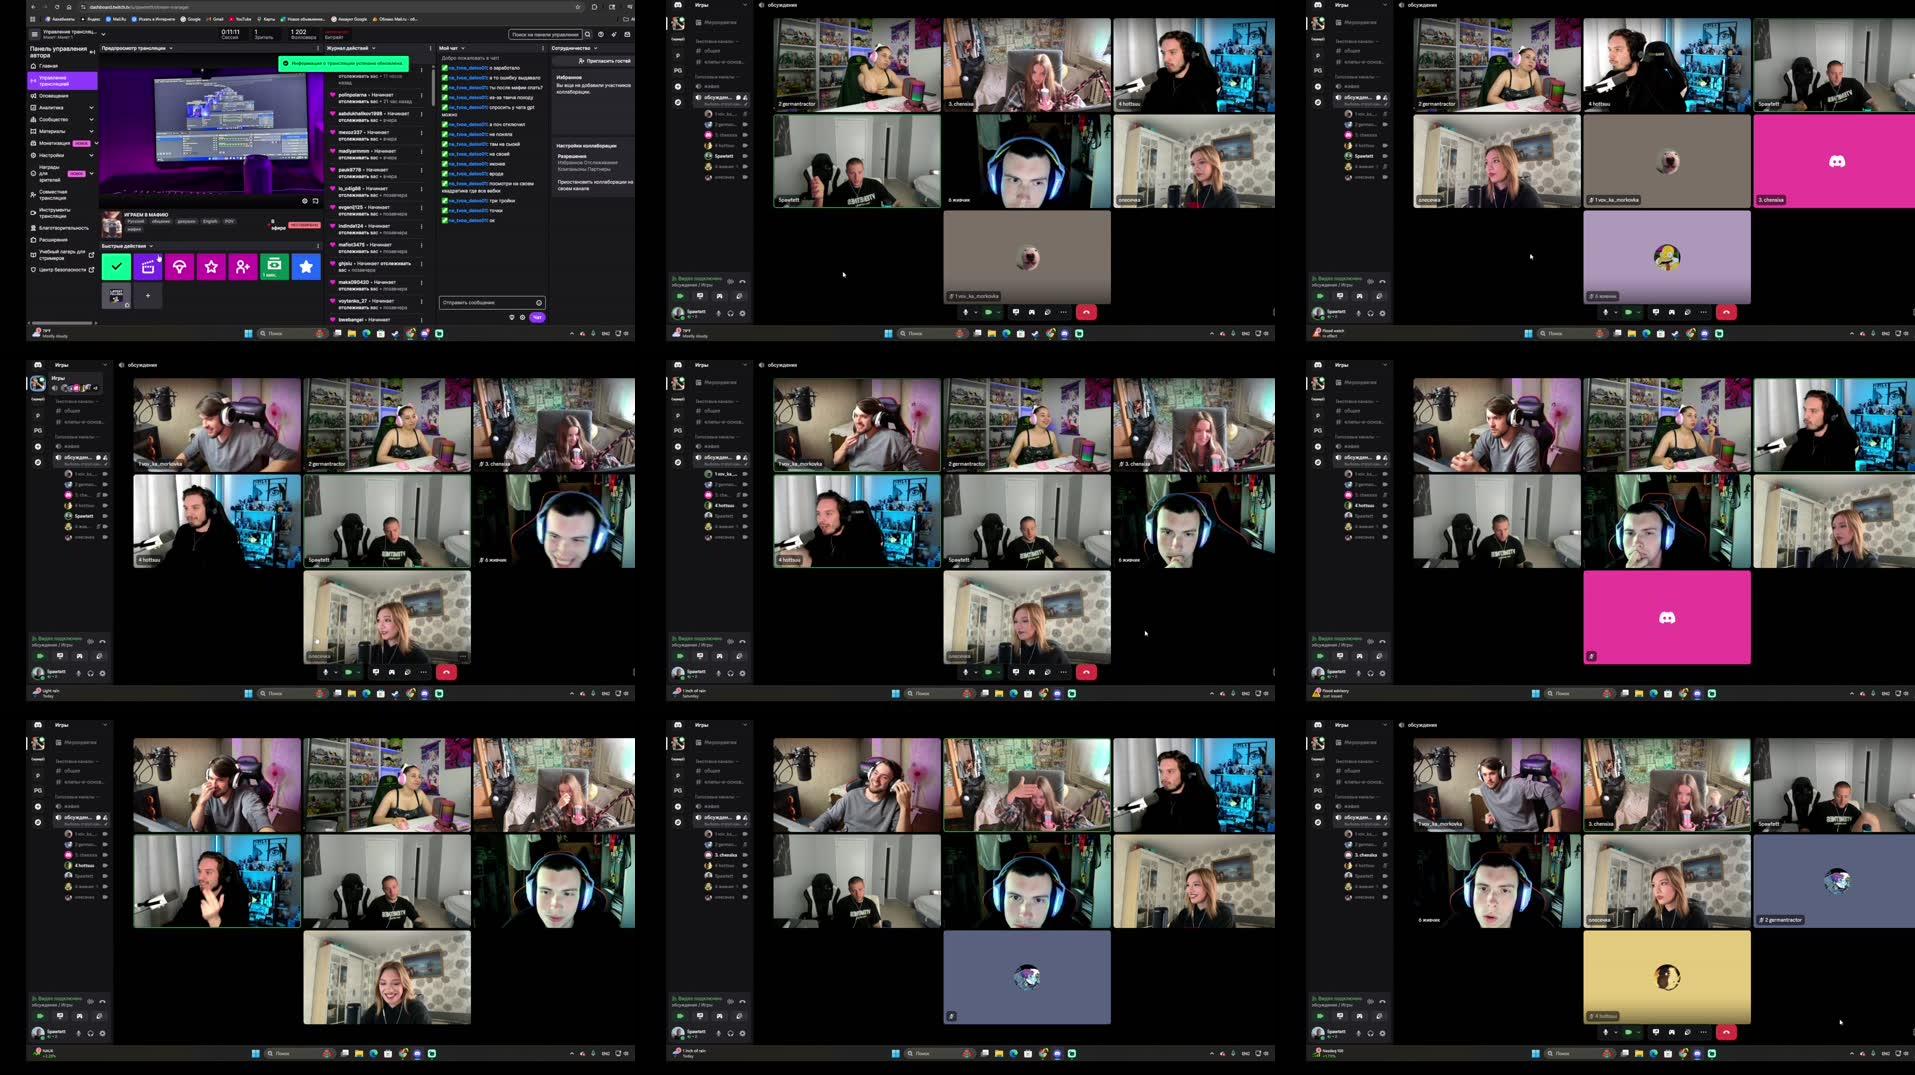
Task: Expand the Награды для зрителей section
Action: 92,173
